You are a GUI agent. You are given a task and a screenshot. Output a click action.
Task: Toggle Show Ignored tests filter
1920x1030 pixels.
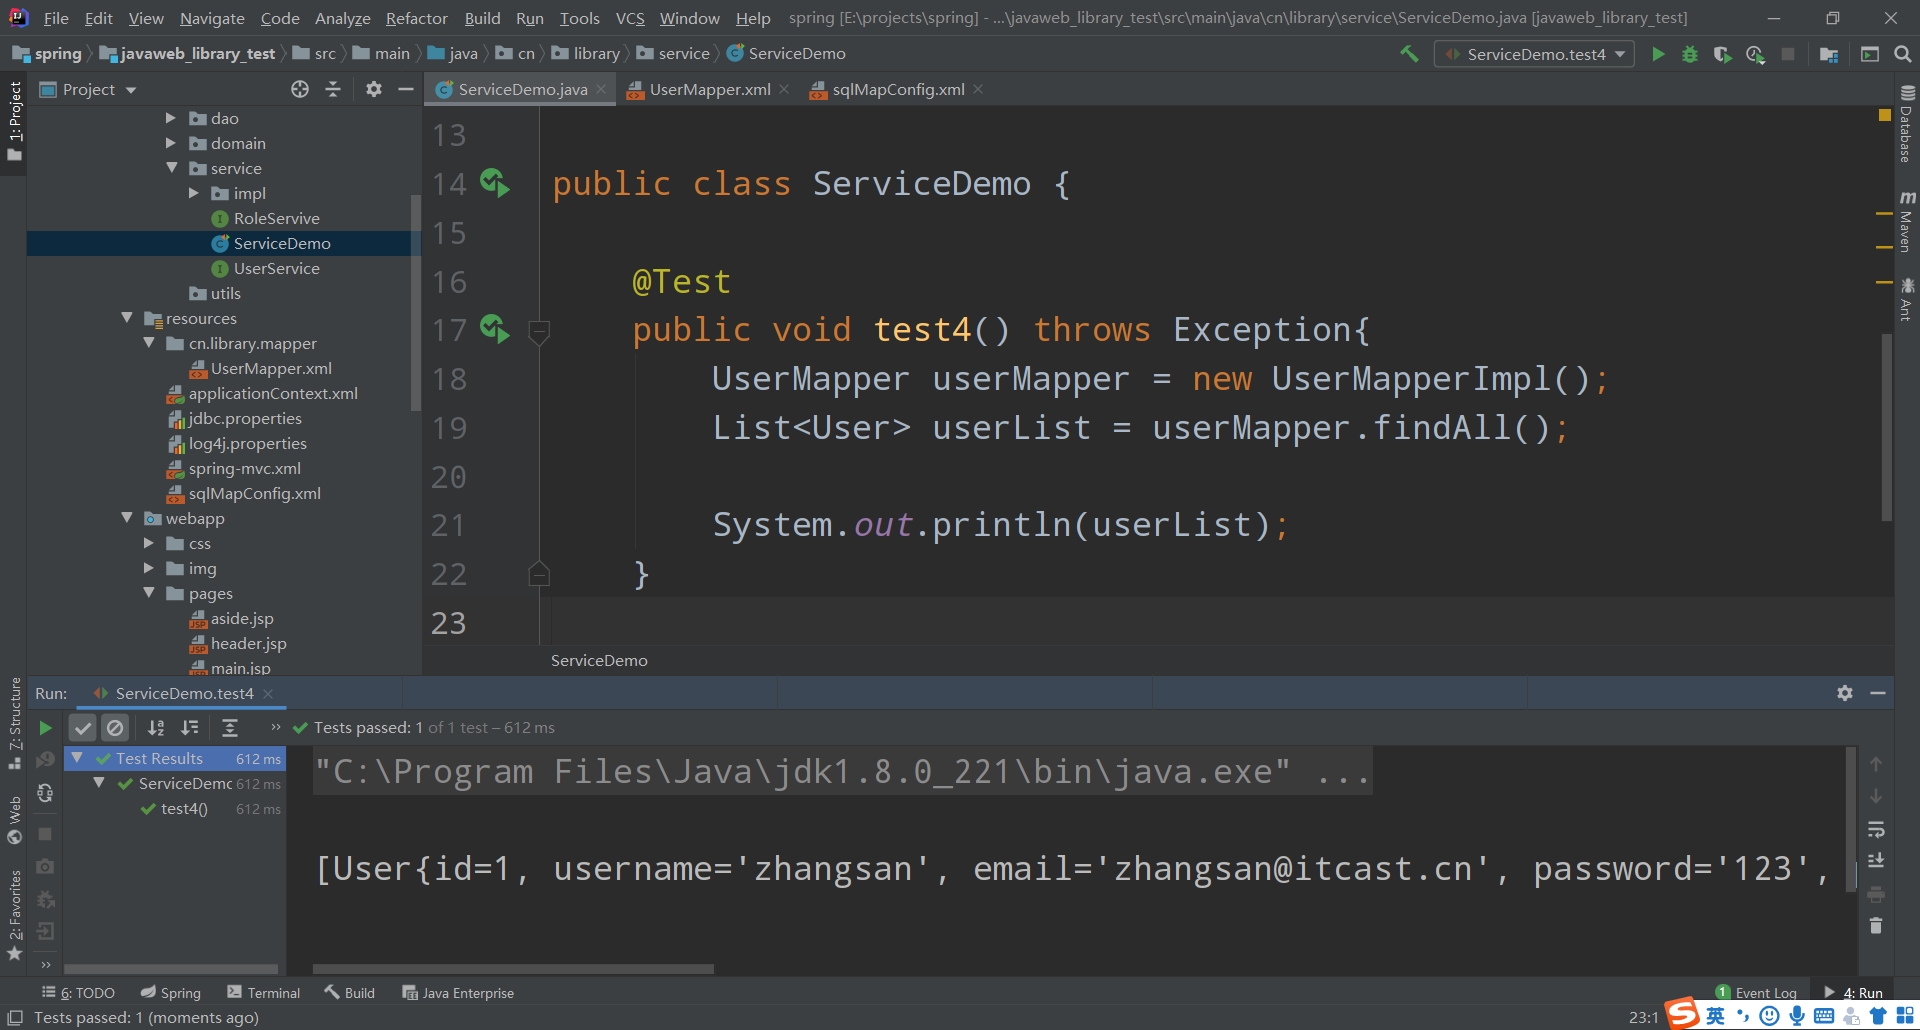pos(117,727)
